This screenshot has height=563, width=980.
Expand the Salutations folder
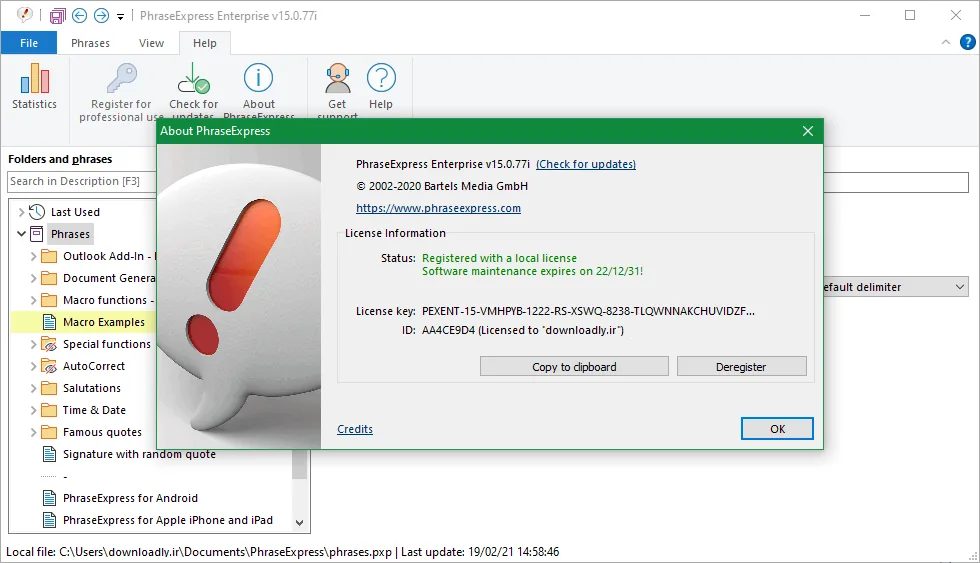(33, 388)
